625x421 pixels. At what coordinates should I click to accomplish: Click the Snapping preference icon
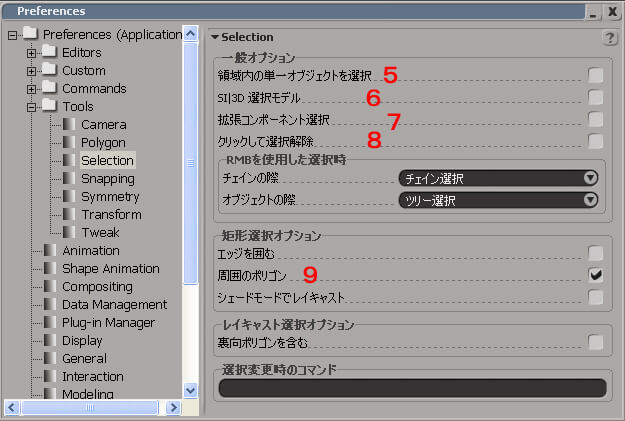click(69, 178)
